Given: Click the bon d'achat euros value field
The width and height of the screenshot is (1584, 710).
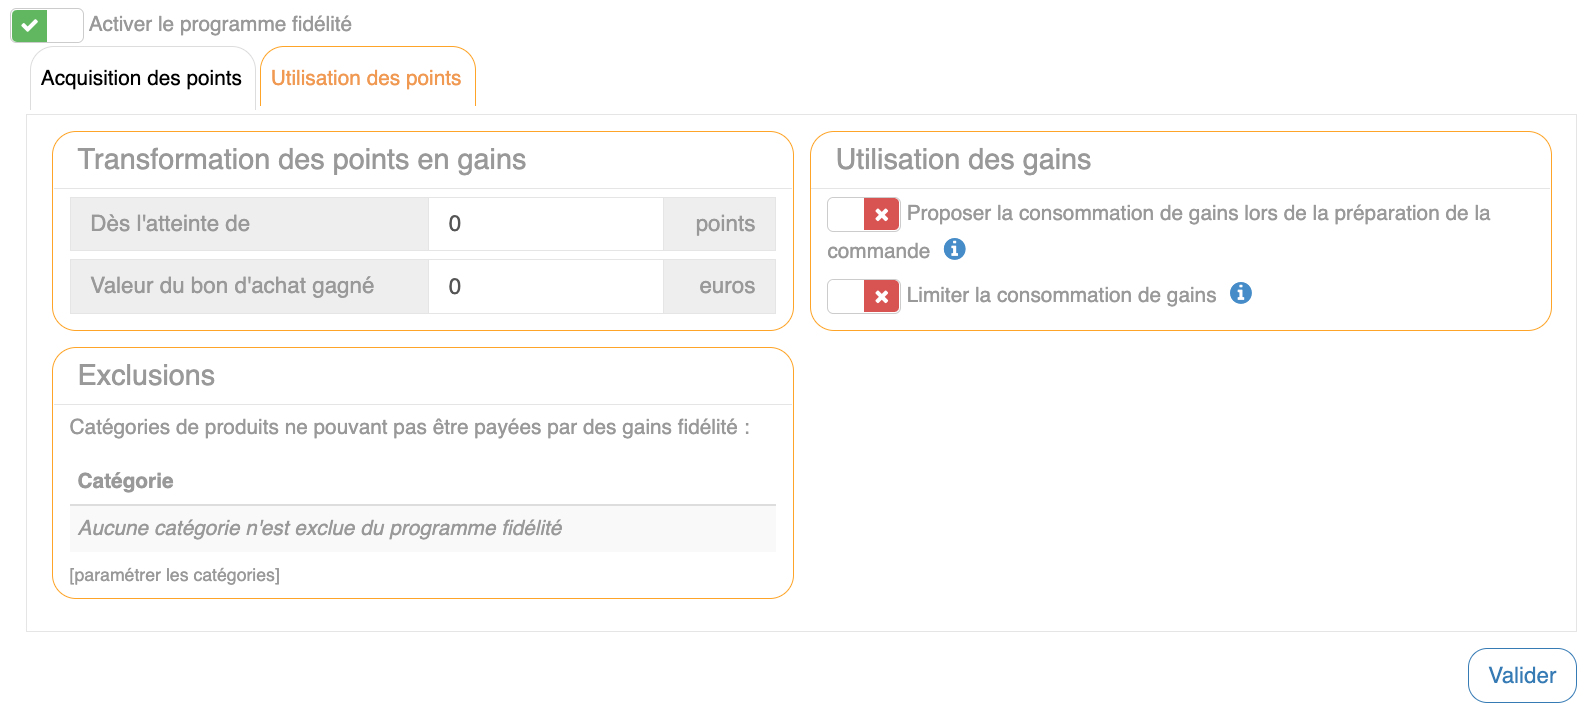Looking at the screenshot, I should (545, 287).
